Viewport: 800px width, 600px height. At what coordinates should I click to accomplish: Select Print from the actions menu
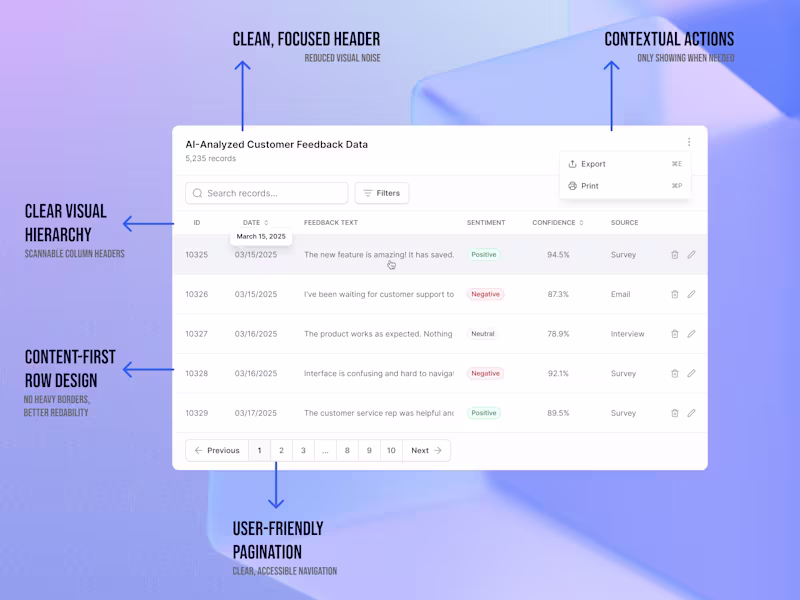click(x=591, y=186)
